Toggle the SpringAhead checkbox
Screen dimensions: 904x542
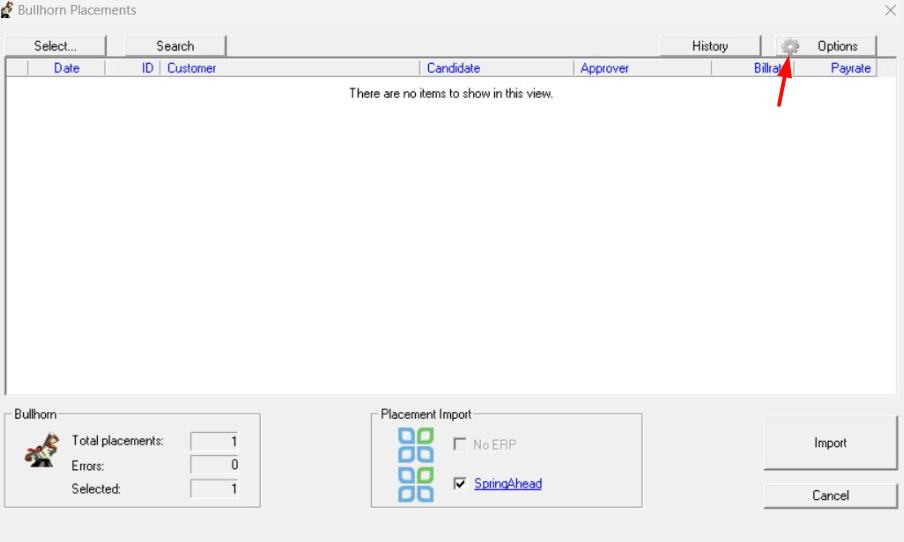(460, 484)
